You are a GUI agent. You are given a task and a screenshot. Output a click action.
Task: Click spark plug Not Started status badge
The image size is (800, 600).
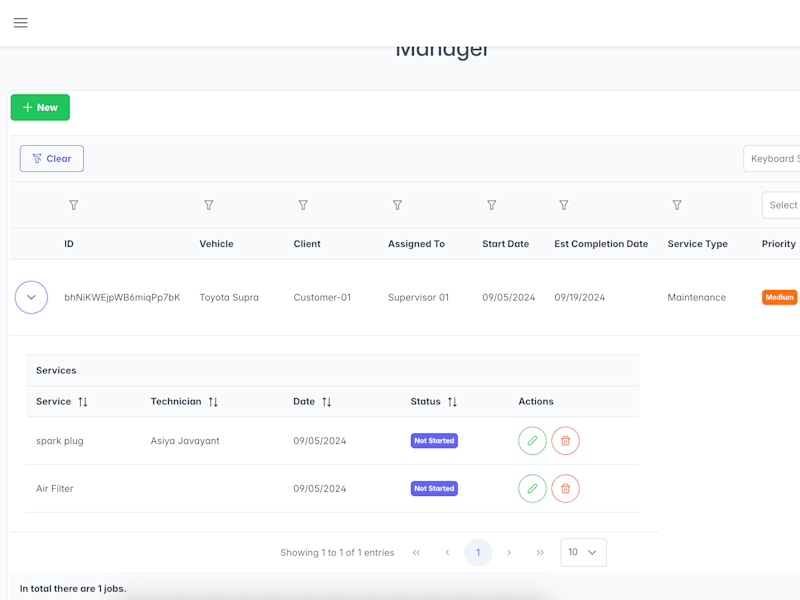[434, 441]
